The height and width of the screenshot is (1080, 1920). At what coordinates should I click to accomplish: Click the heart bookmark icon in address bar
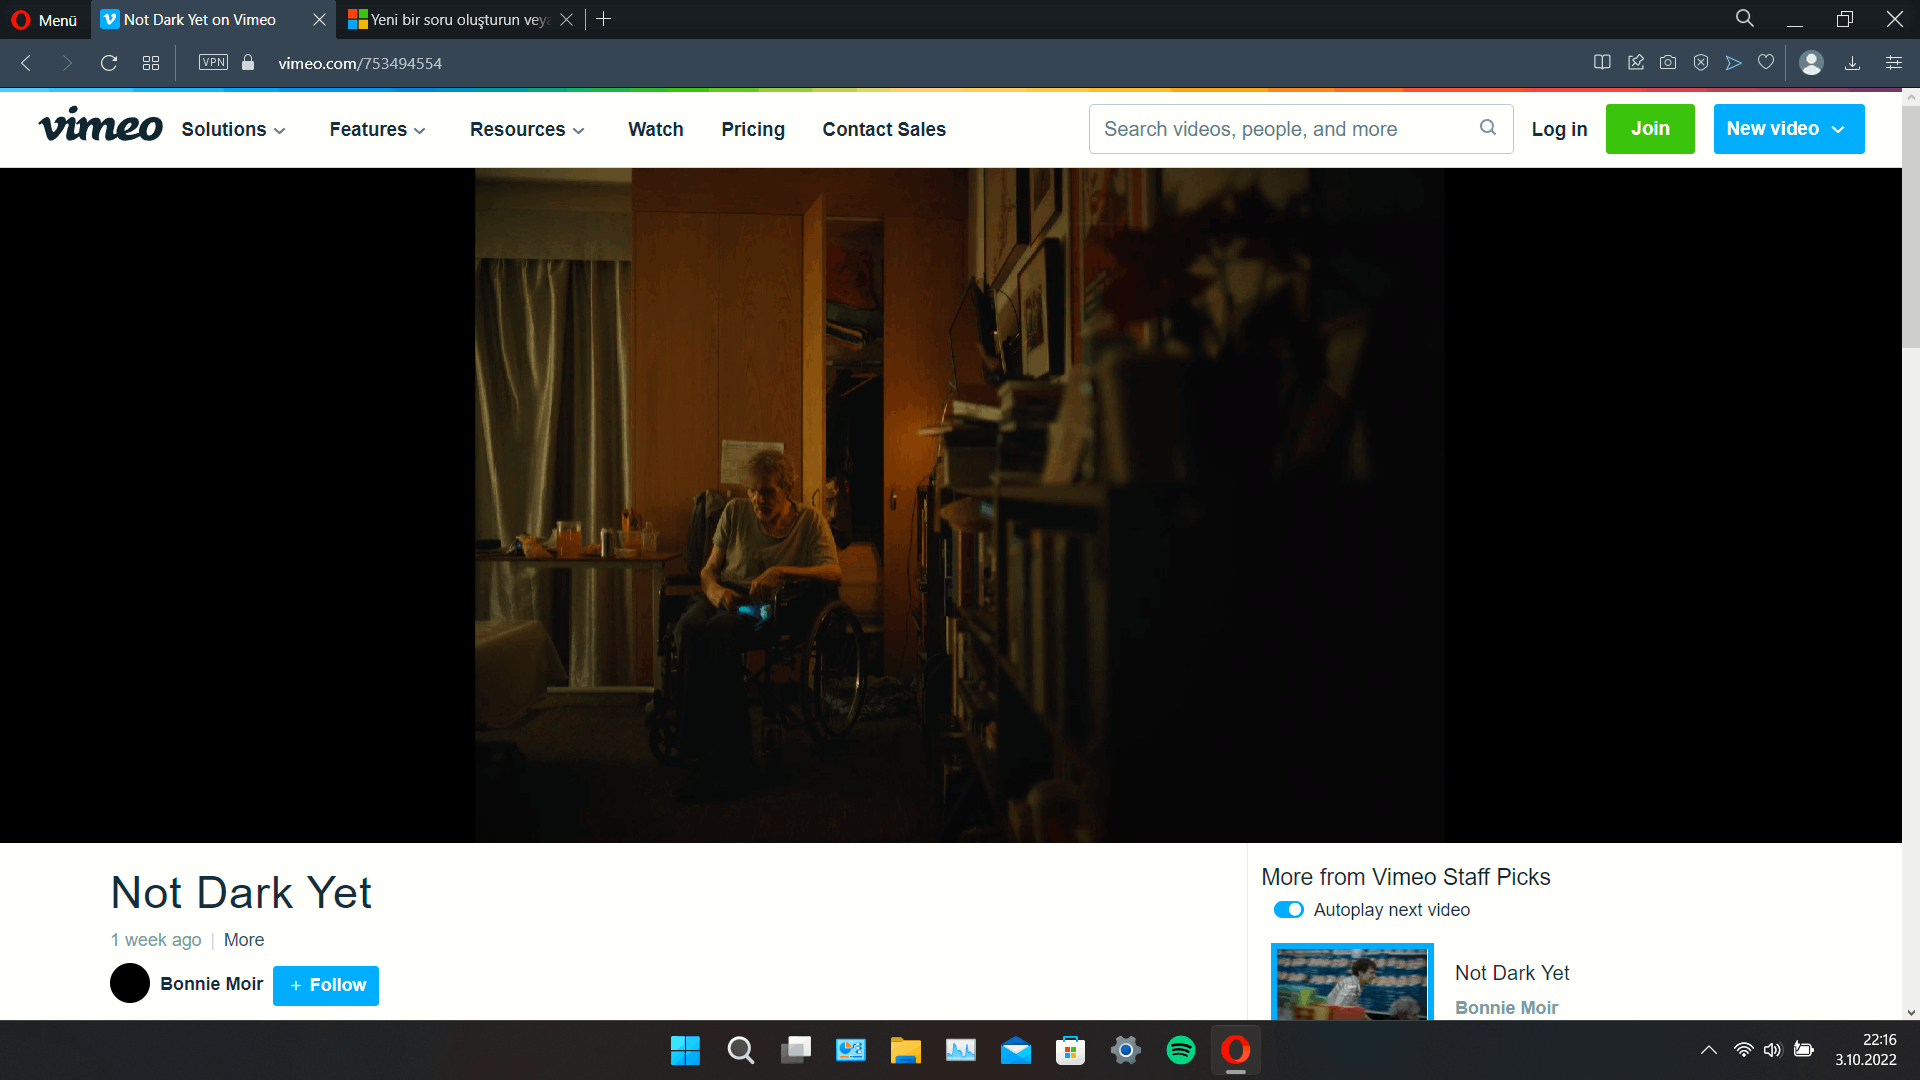click(1766, 63)
